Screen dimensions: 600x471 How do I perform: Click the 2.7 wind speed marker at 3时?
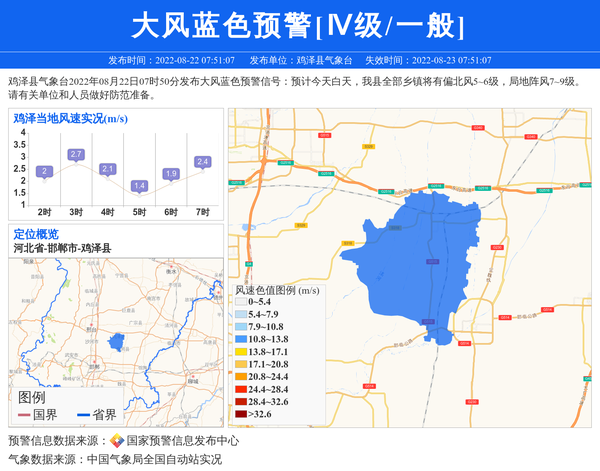(75, 155)
